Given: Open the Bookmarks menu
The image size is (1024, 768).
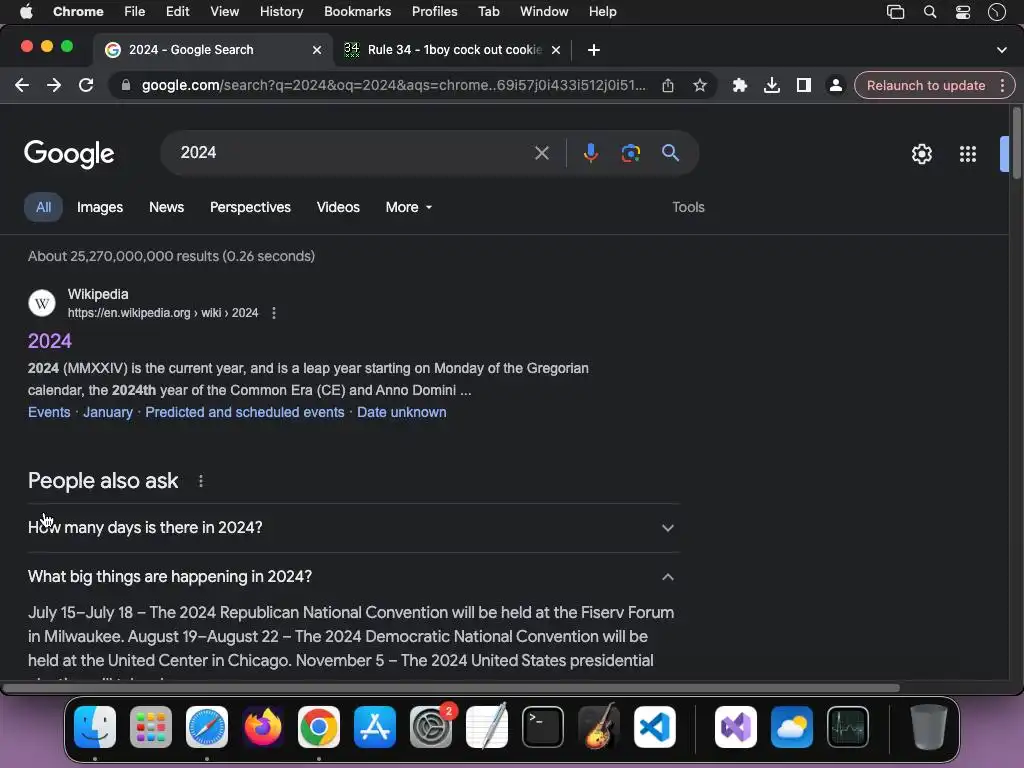Looking at the screenshot, I should tap(357, 12).
